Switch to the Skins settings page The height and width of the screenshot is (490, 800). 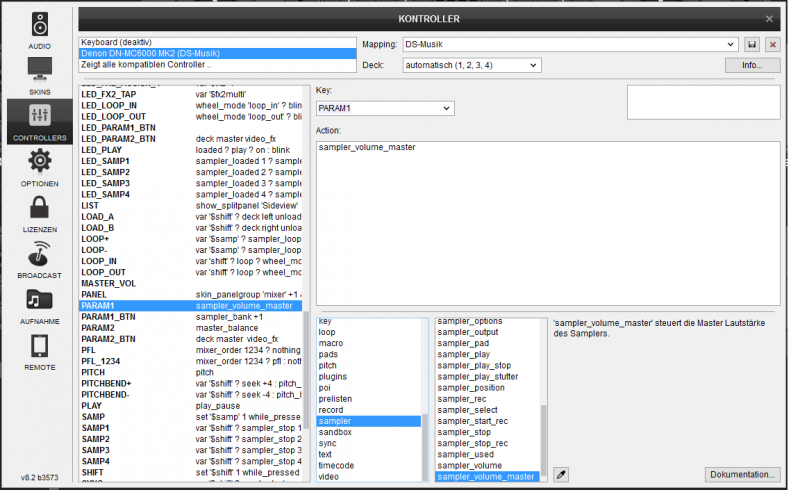[x=39, y=75]
